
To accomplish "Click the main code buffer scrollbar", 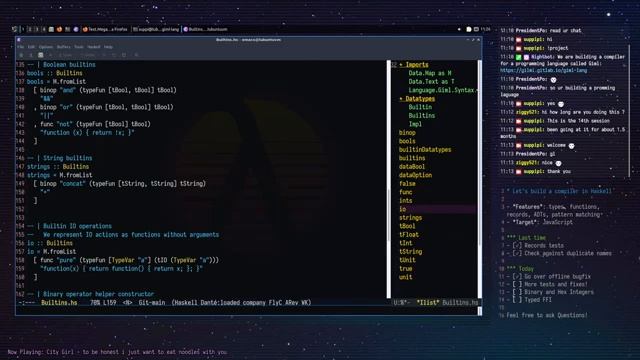I will click(x=388, y=179).
